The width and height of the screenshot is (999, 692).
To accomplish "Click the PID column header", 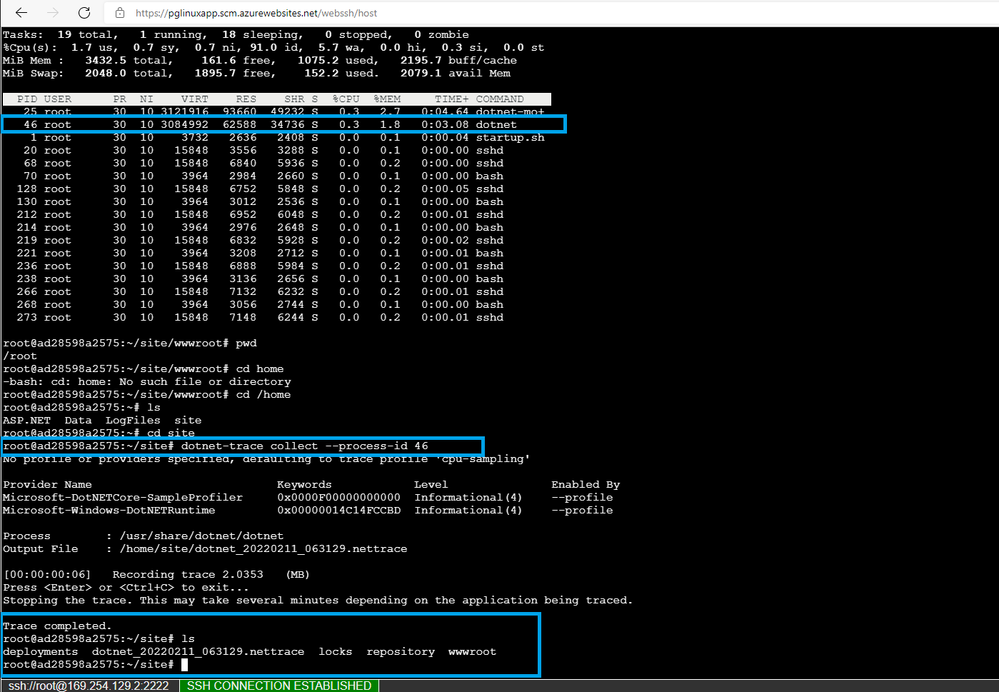I will 27,99.
